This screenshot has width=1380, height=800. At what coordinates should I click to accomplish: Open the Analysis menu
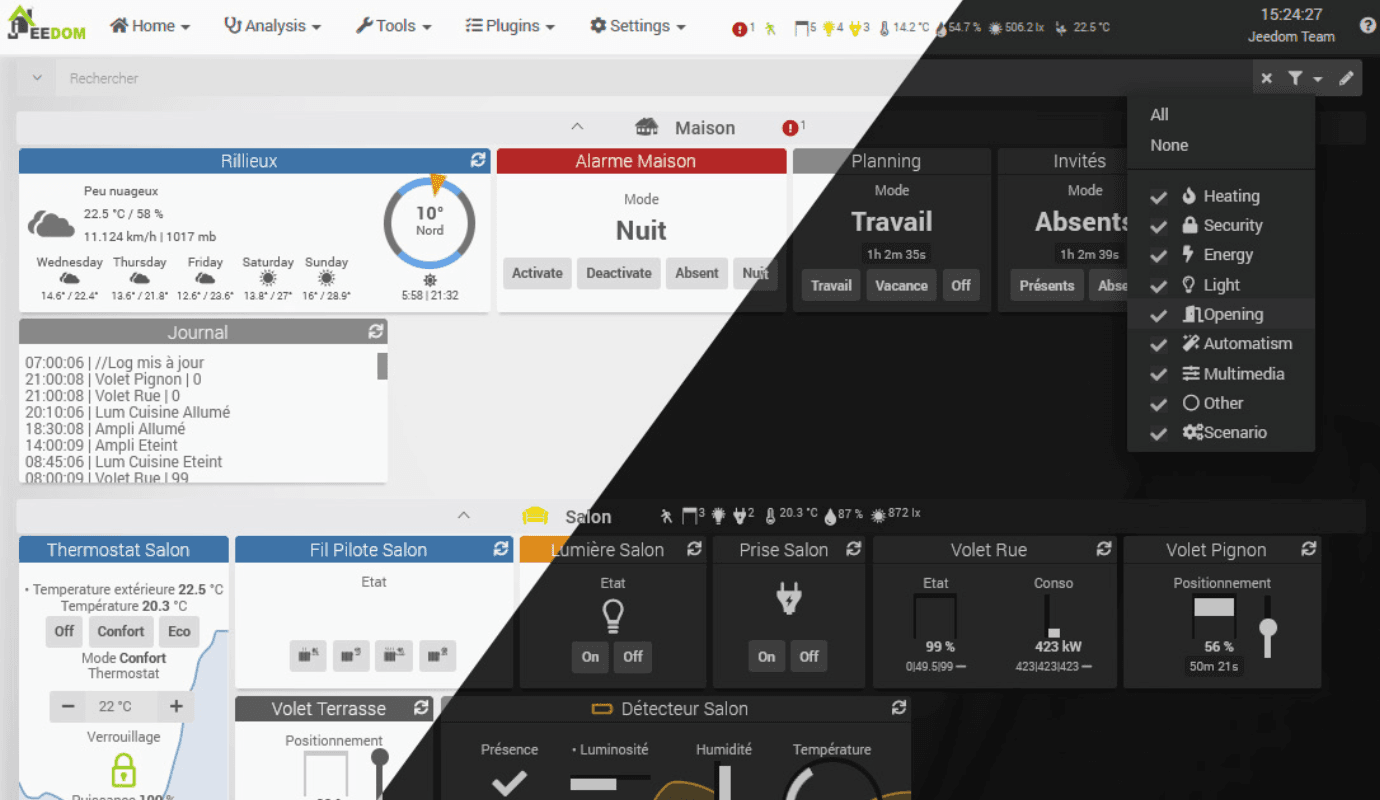tap(272, 26)
